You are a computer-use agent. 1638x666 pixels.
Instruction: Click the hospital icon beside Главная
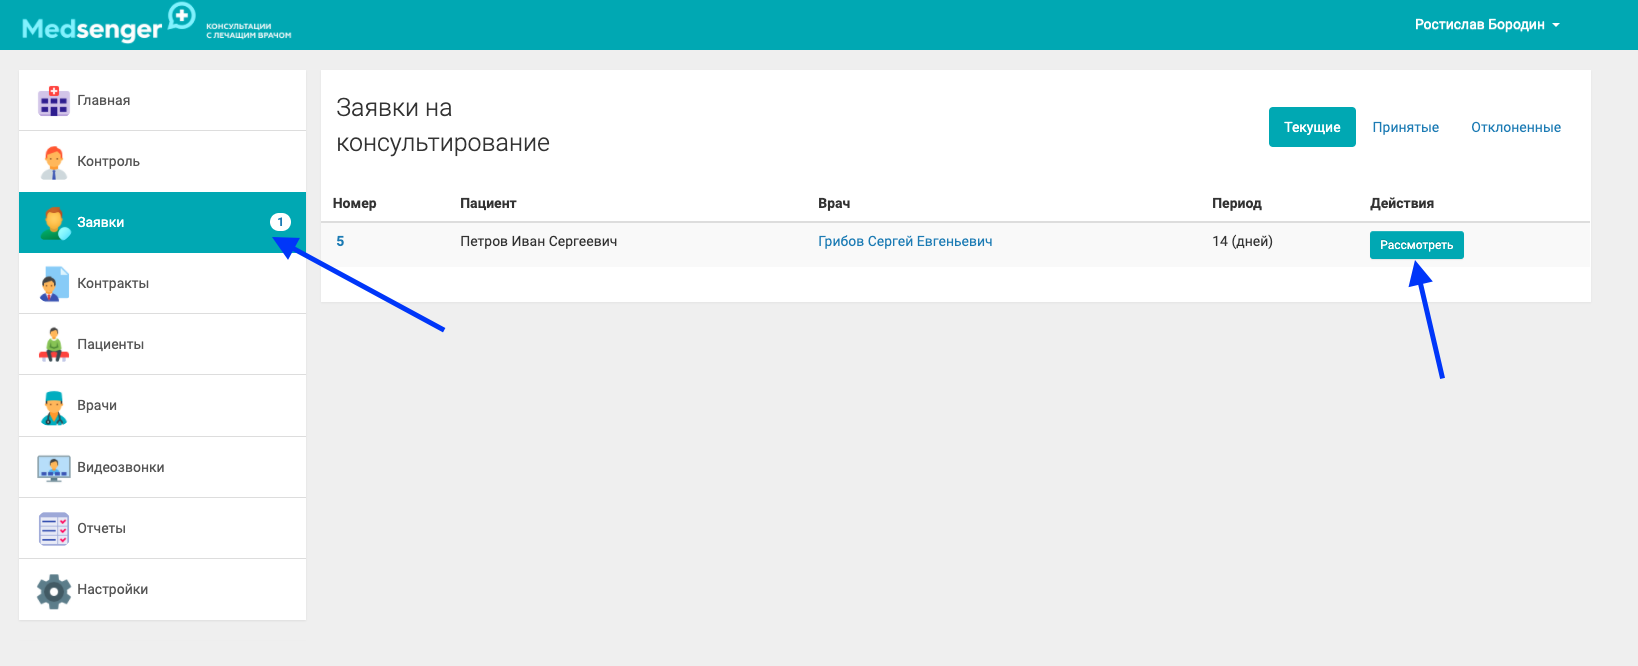pos(53,101)
